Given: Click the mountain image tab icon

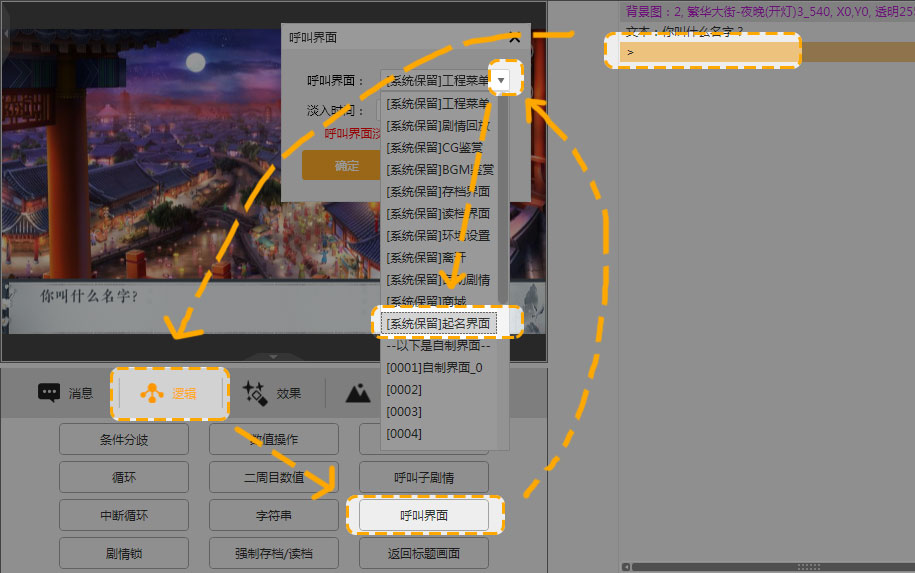Looking at the screenshot, I should tap(357, 393).
